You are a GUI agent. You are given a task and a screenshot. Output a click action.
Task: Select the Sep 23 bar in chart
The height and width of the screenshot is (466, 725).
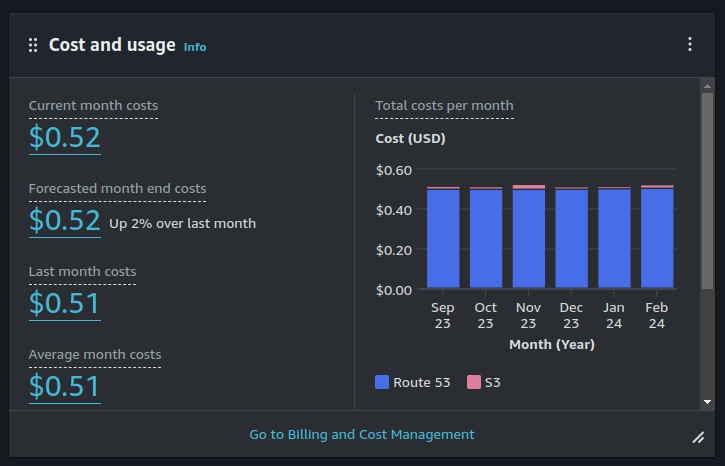click(443, 238)
